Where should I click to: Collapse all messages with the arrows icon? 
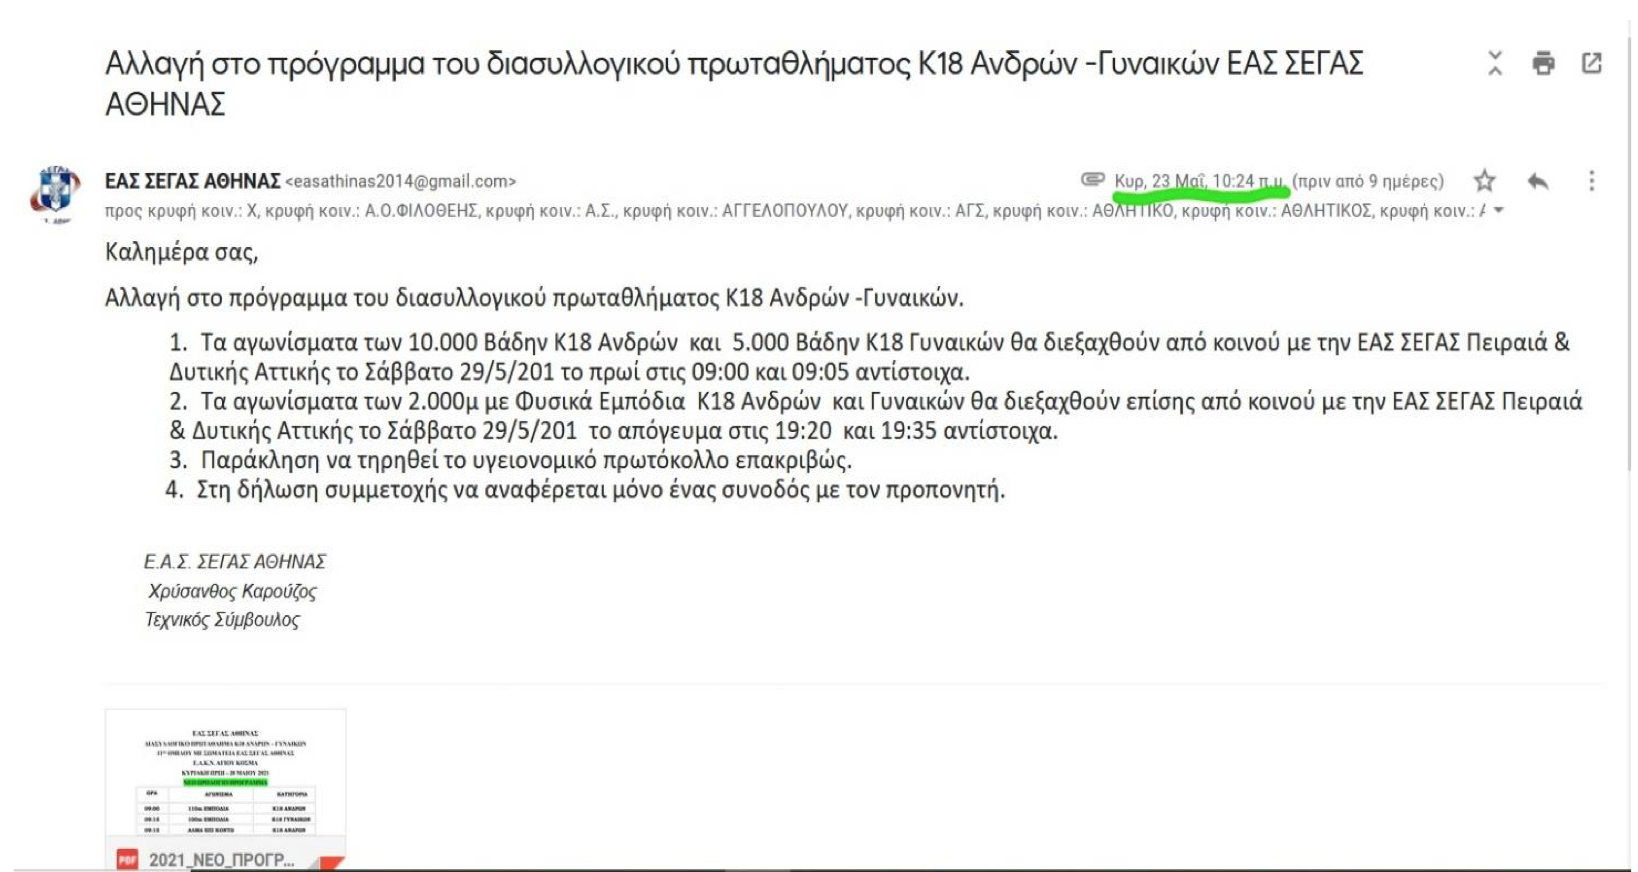click(1494, 64)
